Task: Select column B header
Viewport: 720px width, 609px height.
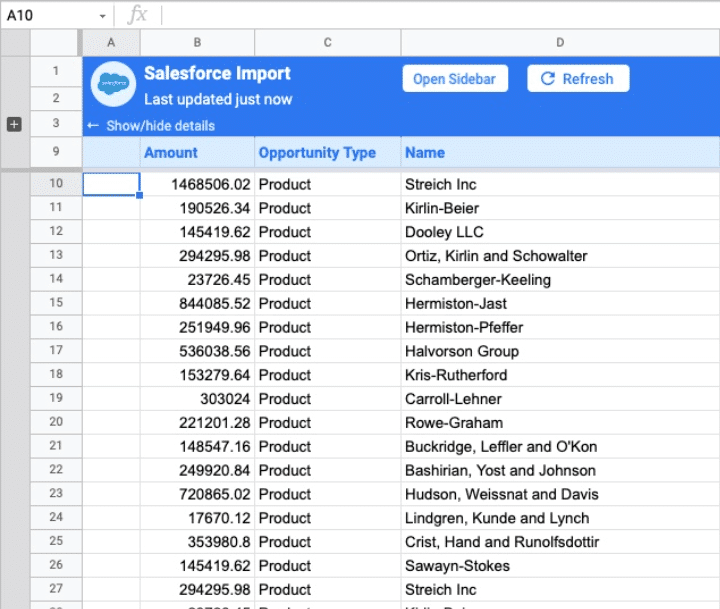Action: click(x=197, y=43)
